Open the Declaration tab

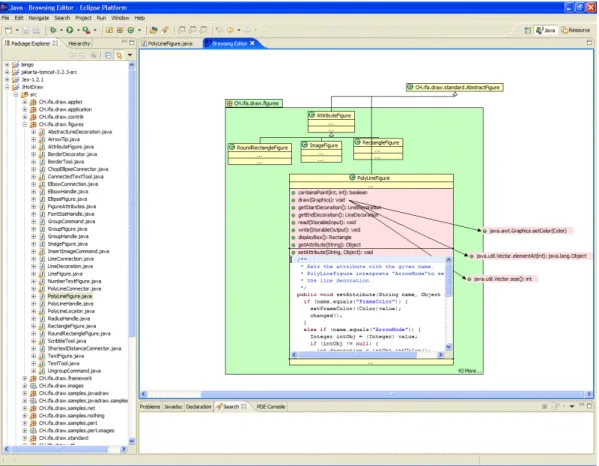pyautogui.click(x=199, y=407)
